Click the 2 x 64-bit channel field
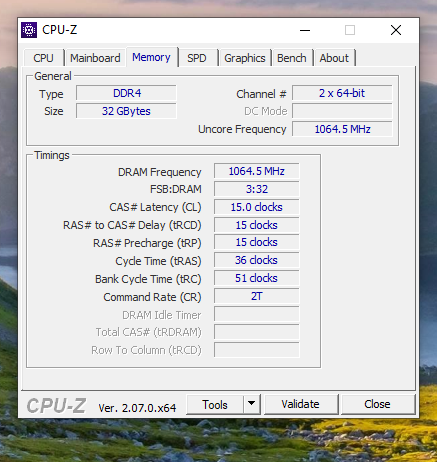Screen dimensions: 437x462 pyautogui.click(x=342, y=93)
